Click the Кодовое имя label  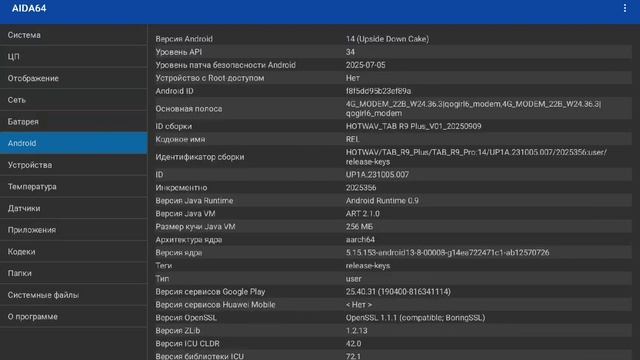(x=180, y=139)
